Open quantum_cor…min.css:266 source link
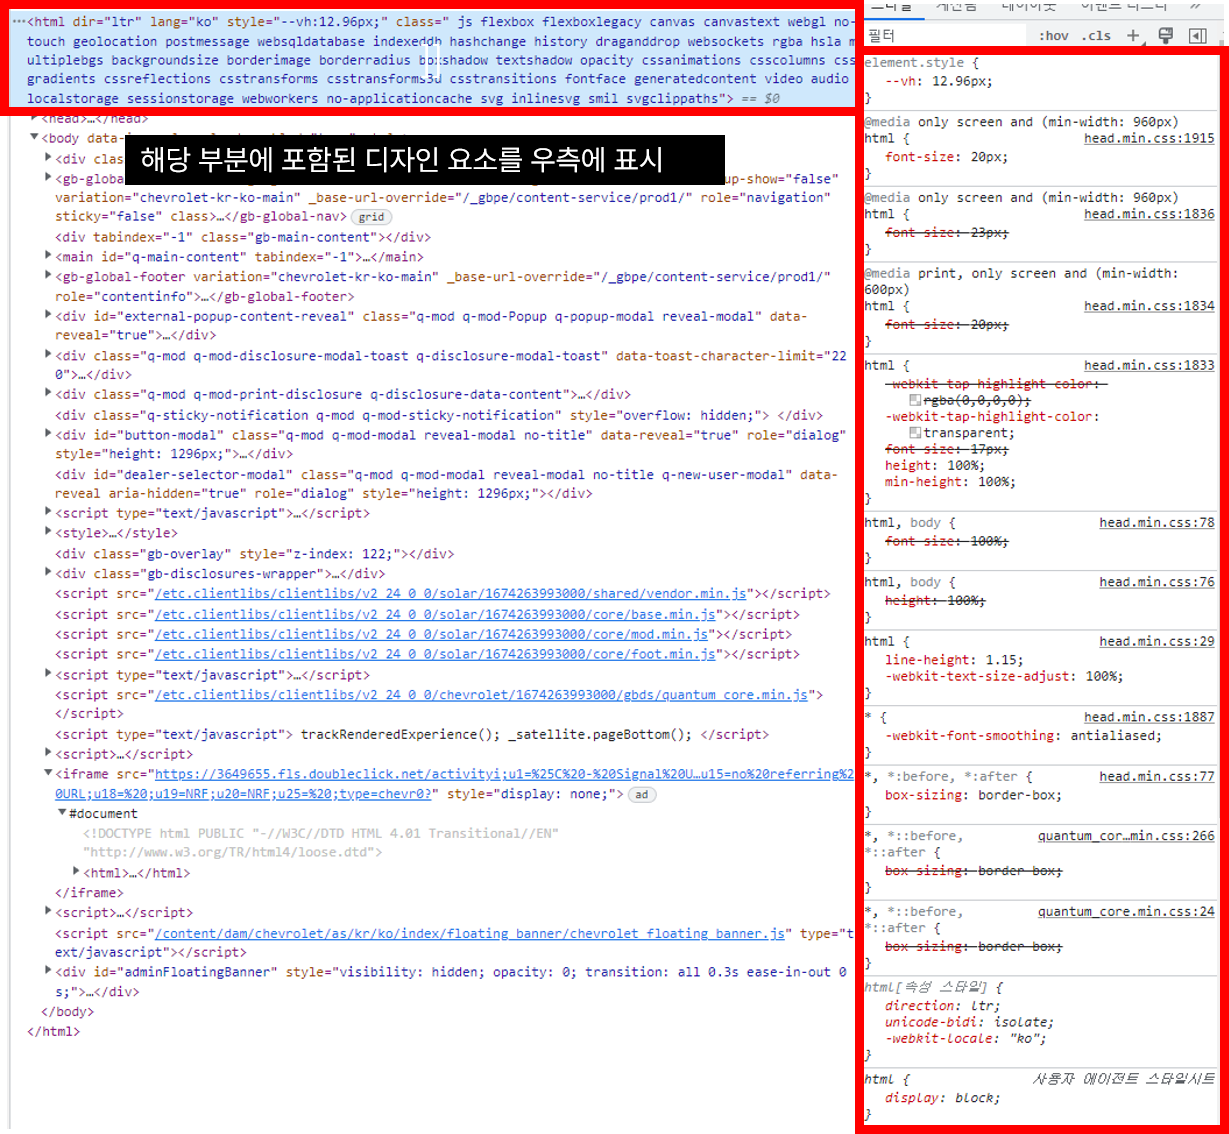Viewport: 1229px width, 1134px height. point(1126,836)
